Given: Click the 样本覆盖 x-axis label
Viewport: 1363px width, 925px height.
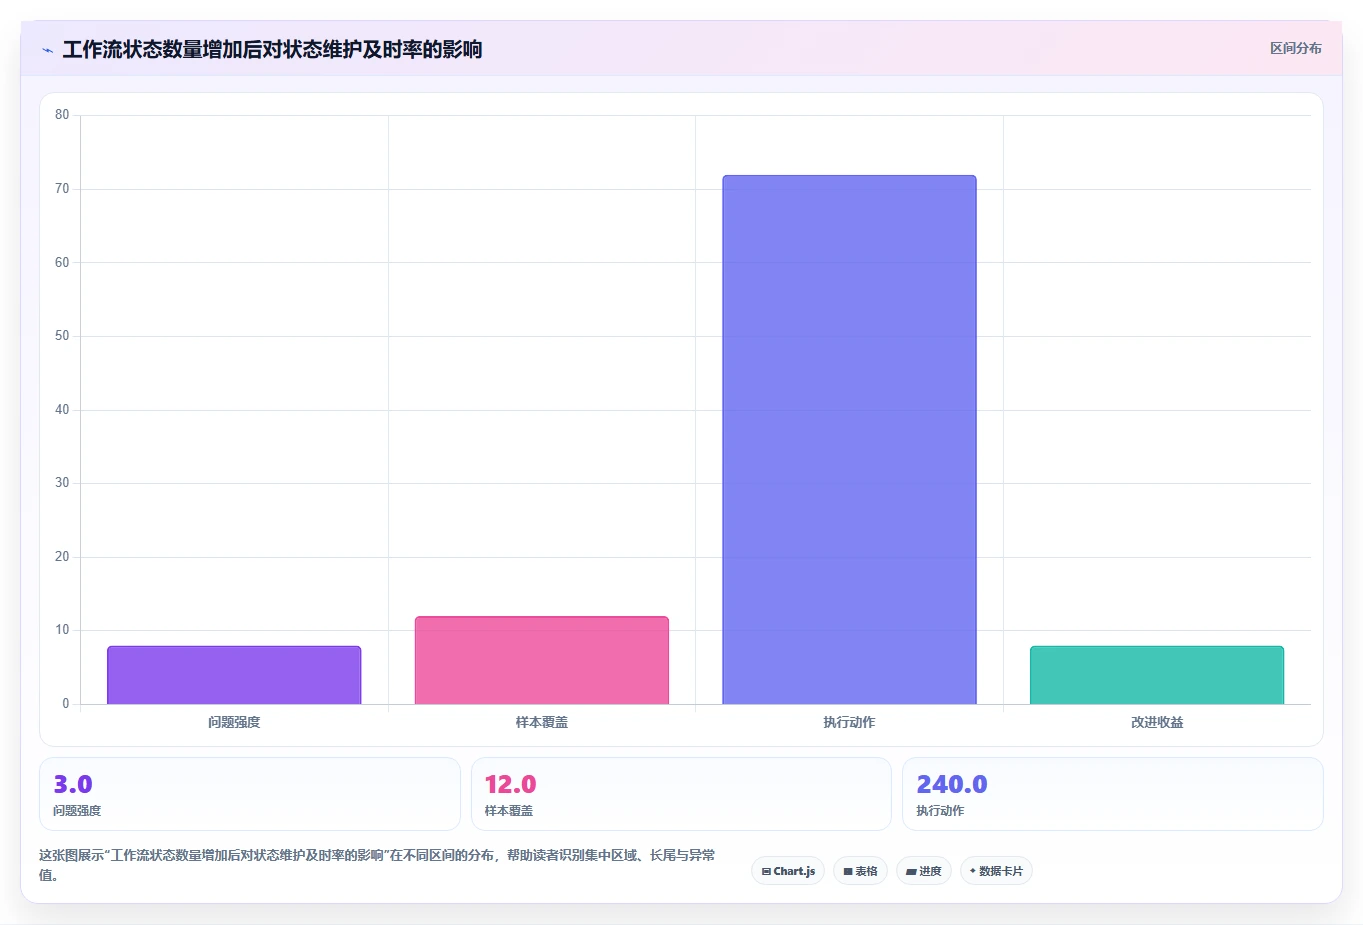Looking at the screenshot, I should [x=542, y=722].
